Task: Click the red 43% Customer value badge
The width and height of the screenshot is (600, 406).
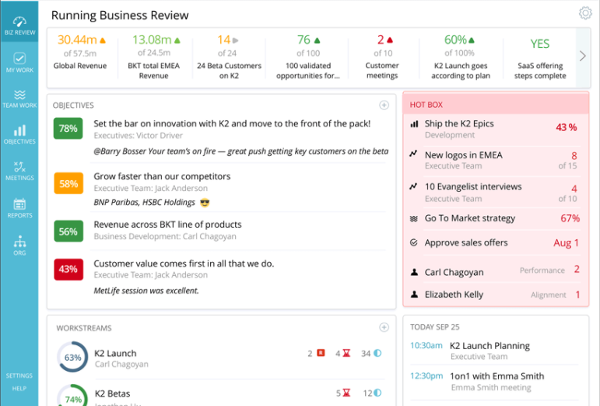Action: point(69,269)
